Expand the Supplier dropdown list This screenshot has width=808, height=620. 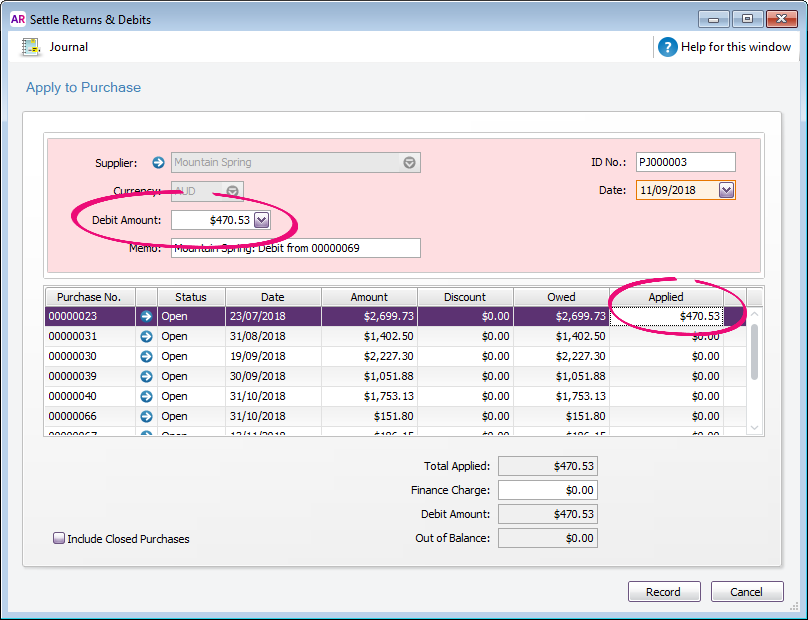pos(409,163)
